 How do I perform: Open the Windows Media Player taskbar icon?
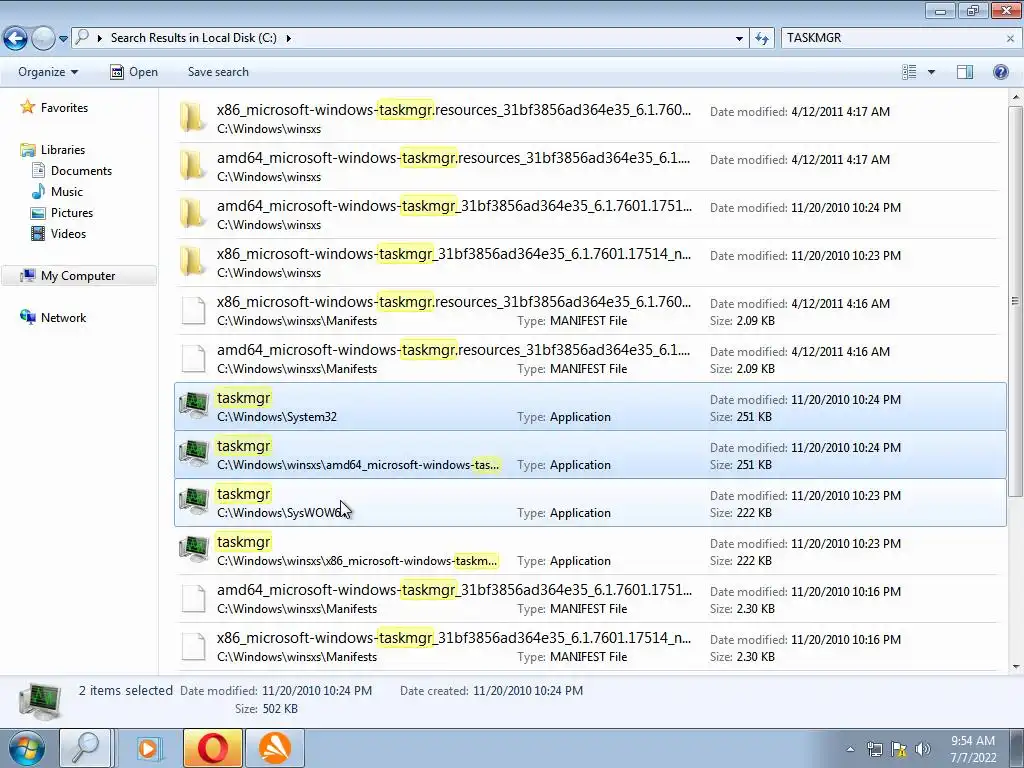148,748
